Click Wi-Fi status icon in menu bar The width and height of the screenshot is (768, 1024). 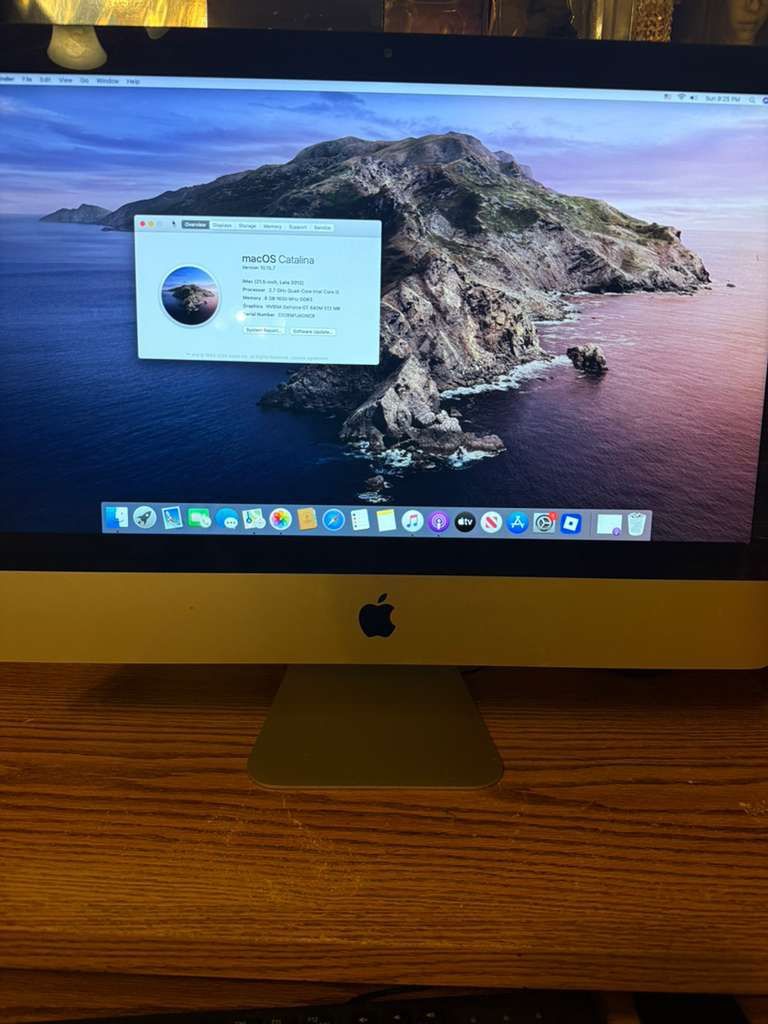coord(681,97)
